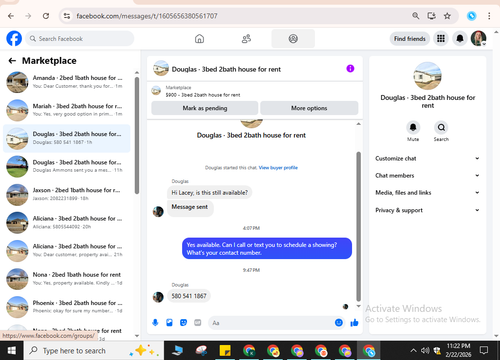500x360 pixels.
Task: Expand Chat members section
Action: pos(428,176)
